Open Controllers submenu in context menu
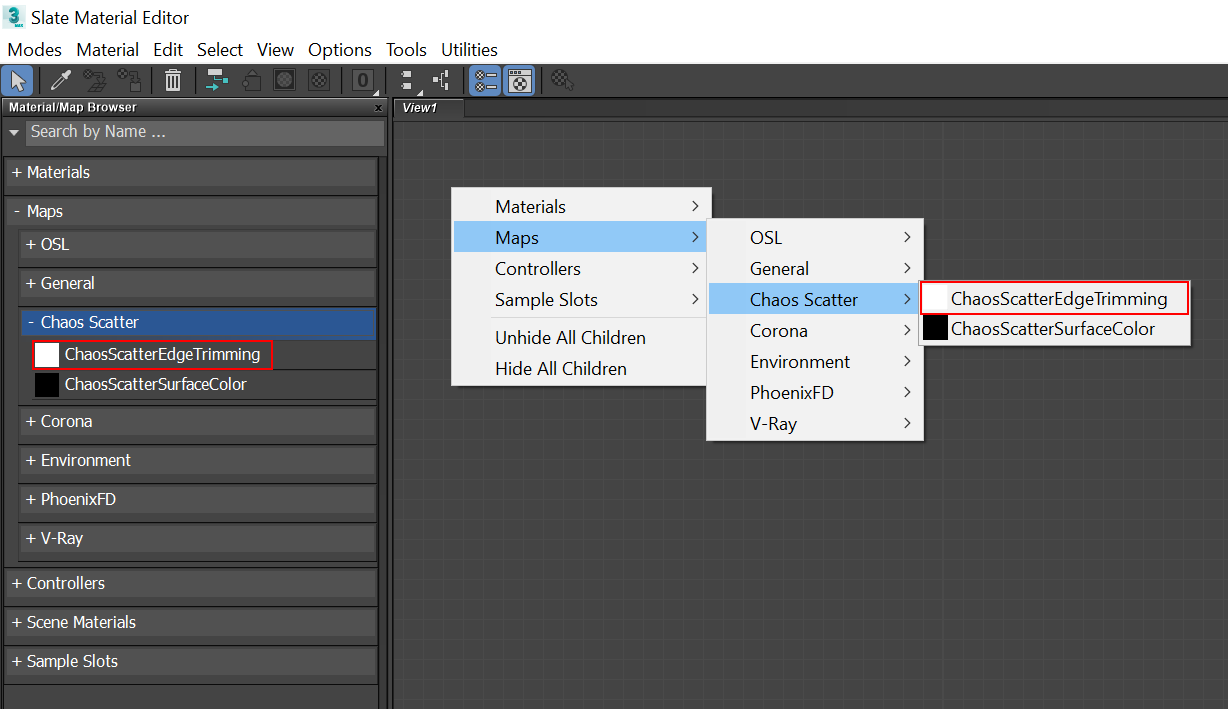The width and height of the screenshot is (1228, 709). 581,268
